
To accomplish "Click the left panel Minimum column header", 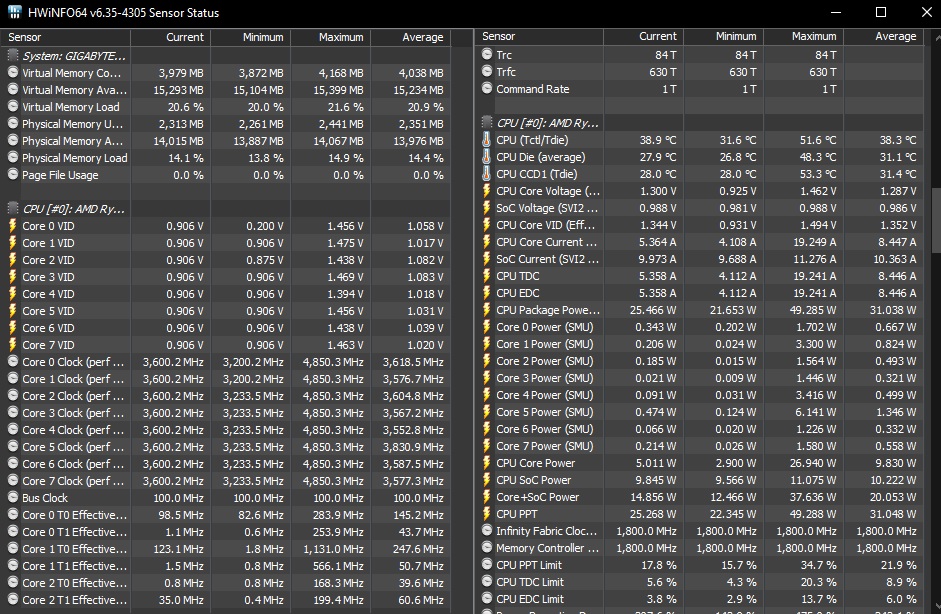I will [250, 37].
